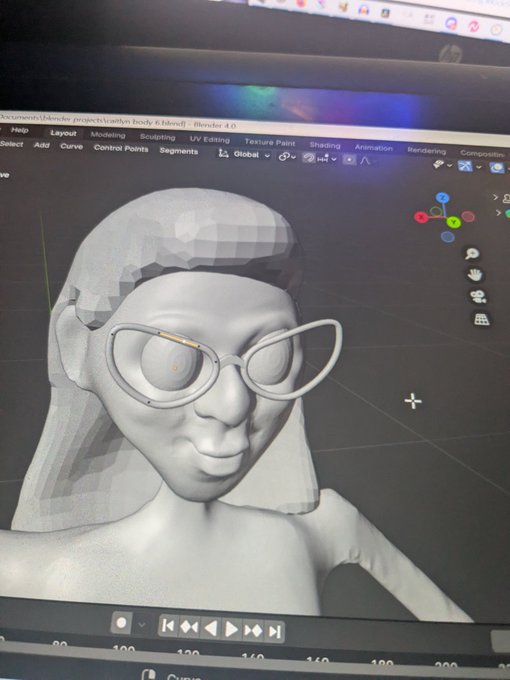Click the blue Z axis on the gizmo
Screen dimensions: 510x680
[x=442, y=198]
